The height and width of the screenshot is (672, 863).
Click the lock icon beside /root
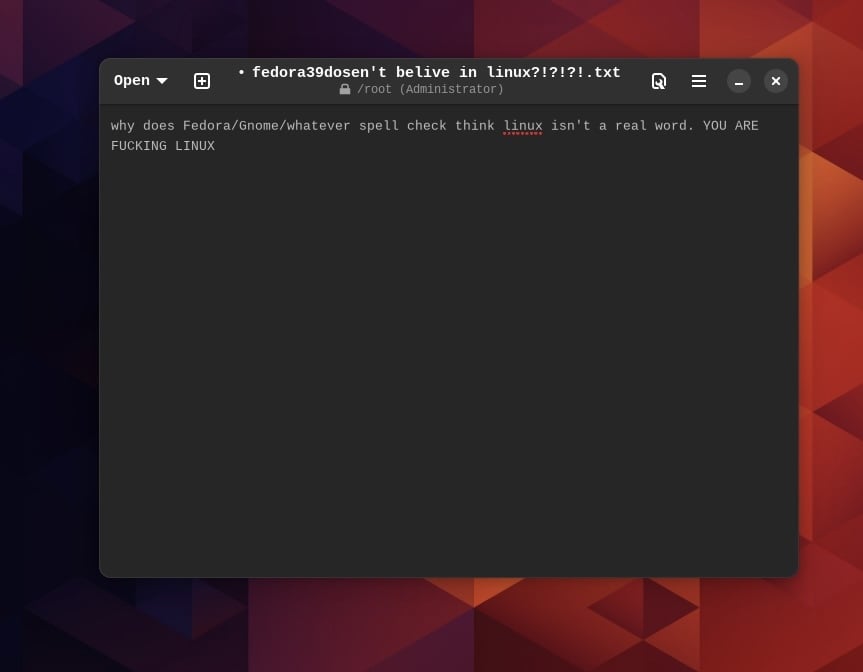point(345,90)
